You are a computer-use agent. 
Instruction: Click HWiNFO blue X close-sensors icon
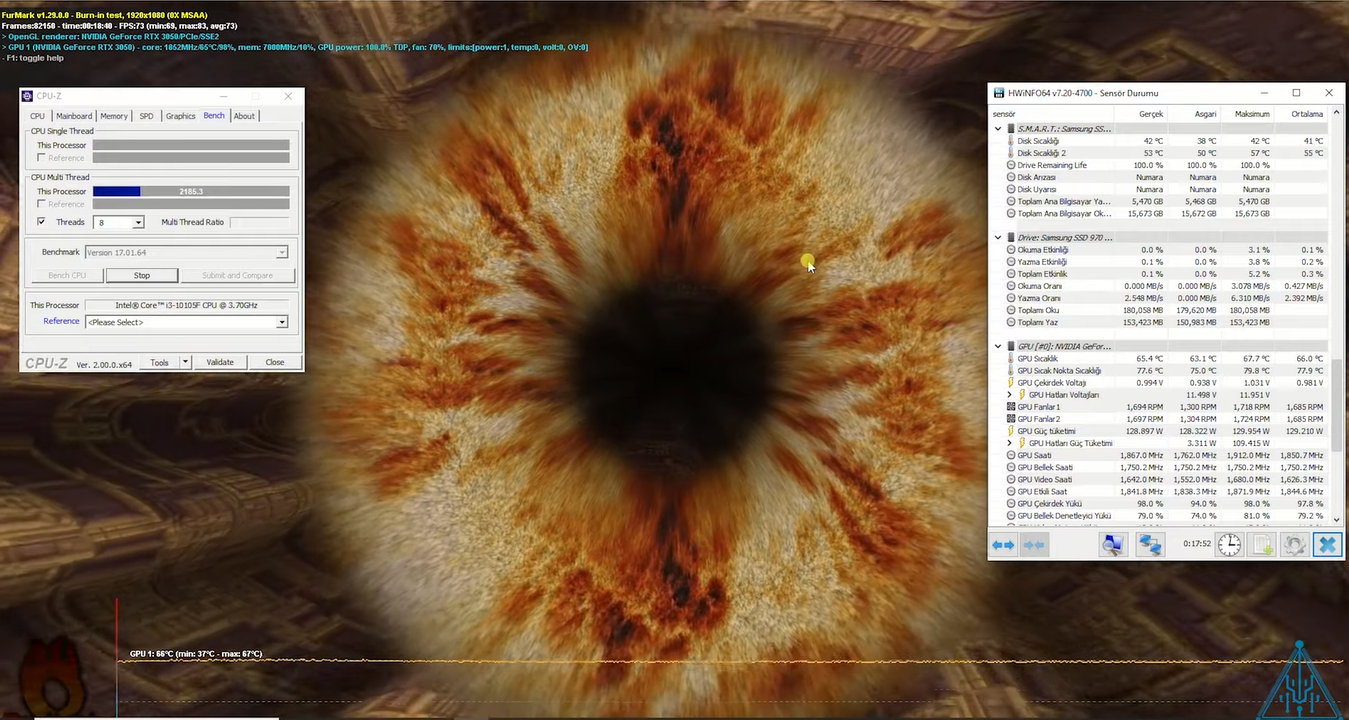1327,545
